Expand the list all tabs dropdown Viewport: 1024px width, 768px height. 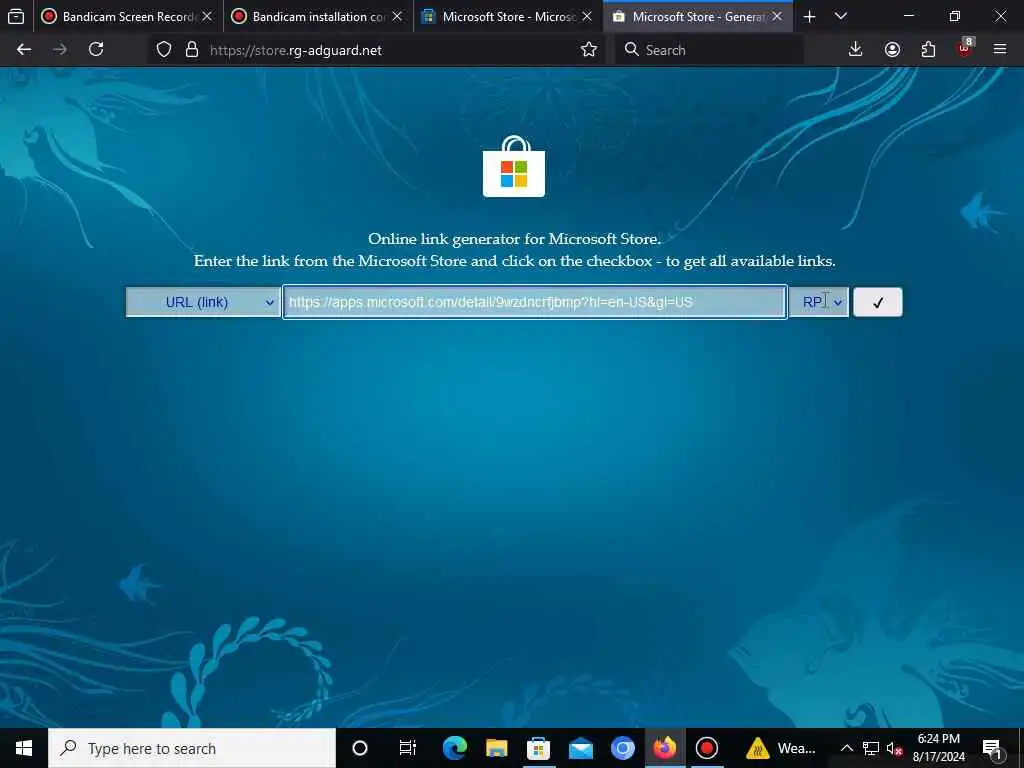pos(840,16)
